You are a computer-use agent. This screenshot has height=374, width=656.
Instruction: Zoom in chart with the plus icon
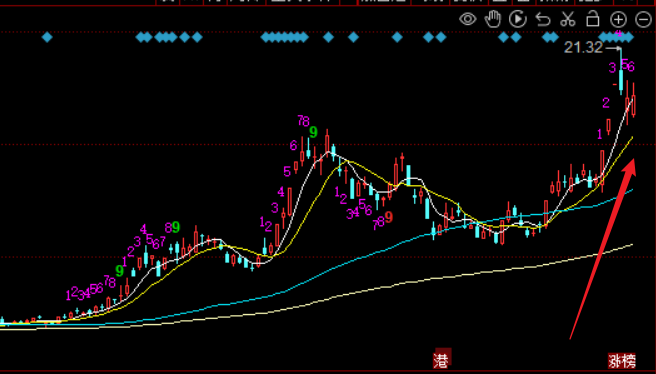click(618, 19)
